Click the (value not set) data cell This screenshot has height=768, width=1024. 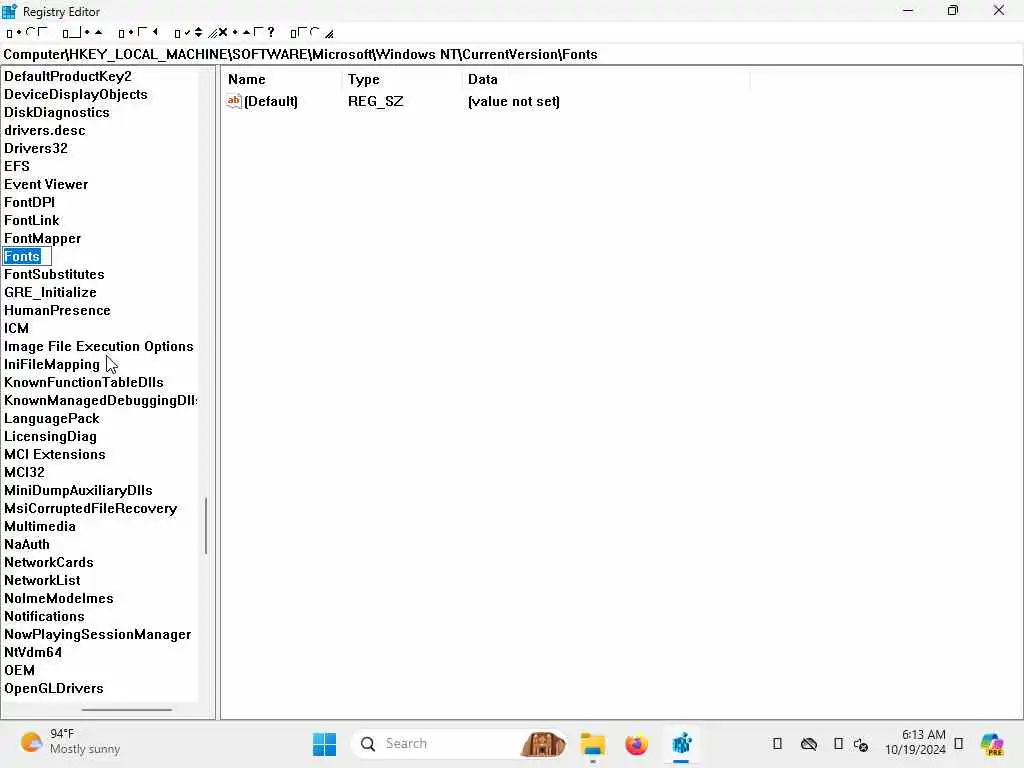513,101
